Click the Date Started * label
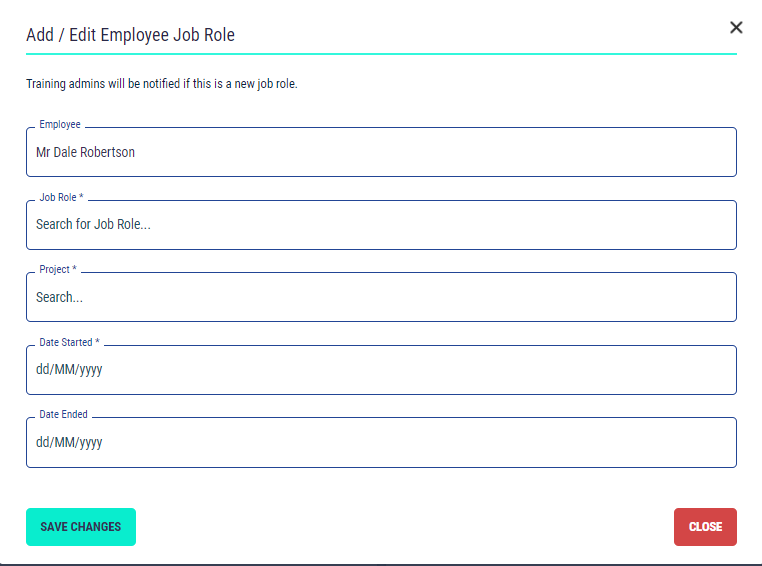The image size is (762, 566). coord(69,342)
